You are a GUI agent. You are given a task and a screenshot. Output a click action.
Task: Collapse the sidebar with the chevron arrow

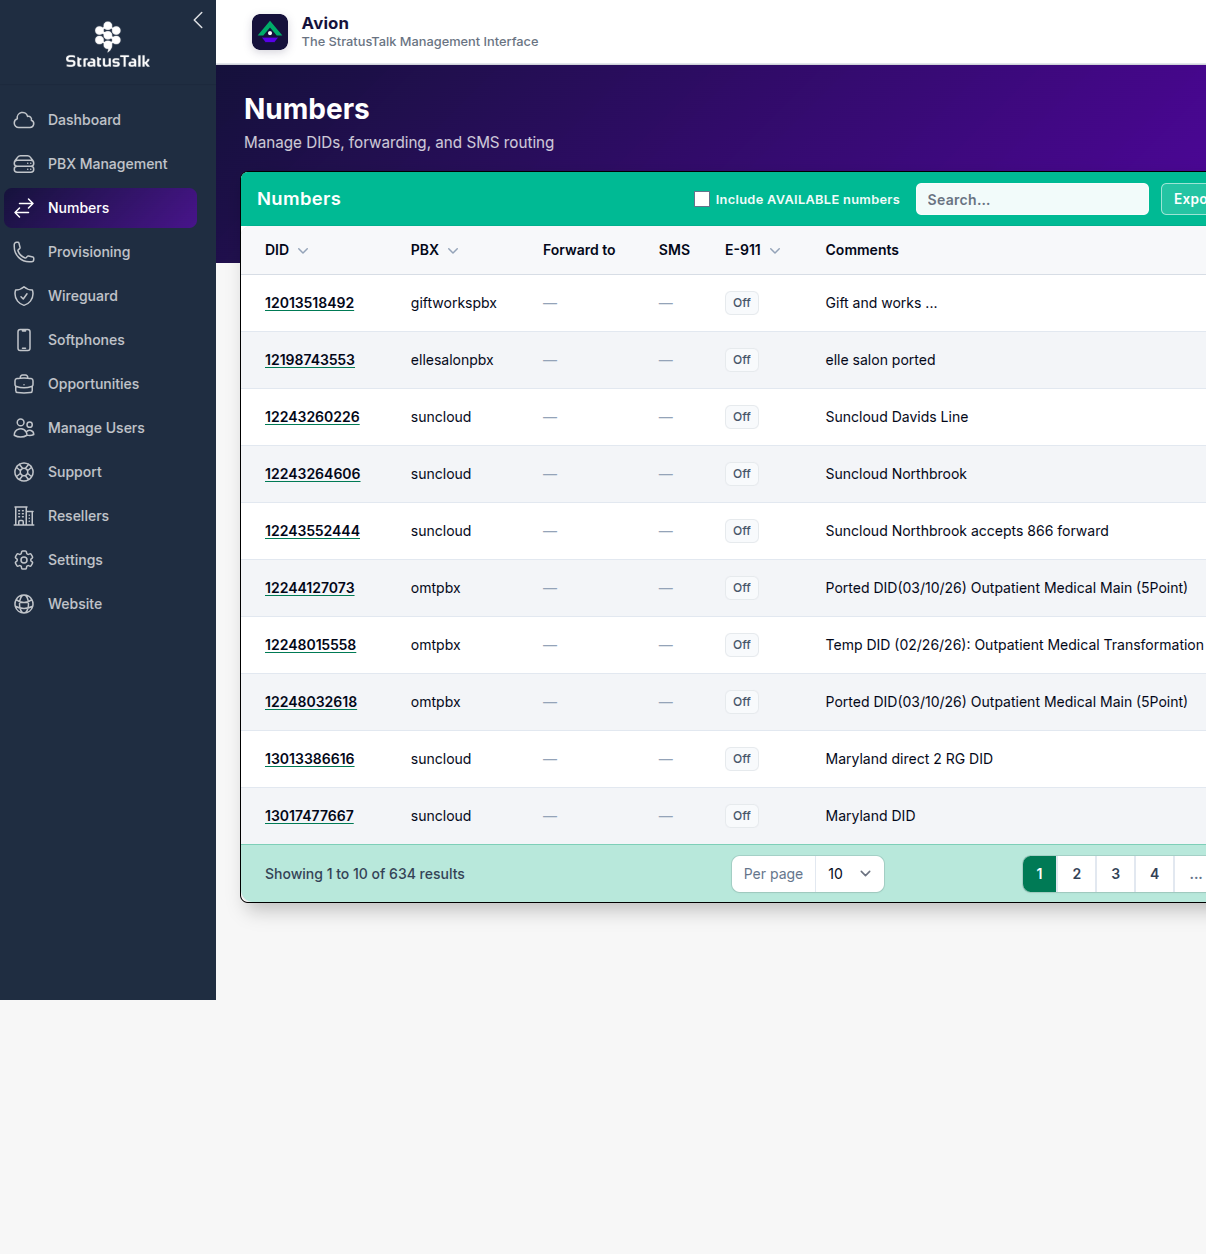tap(198, 20)
